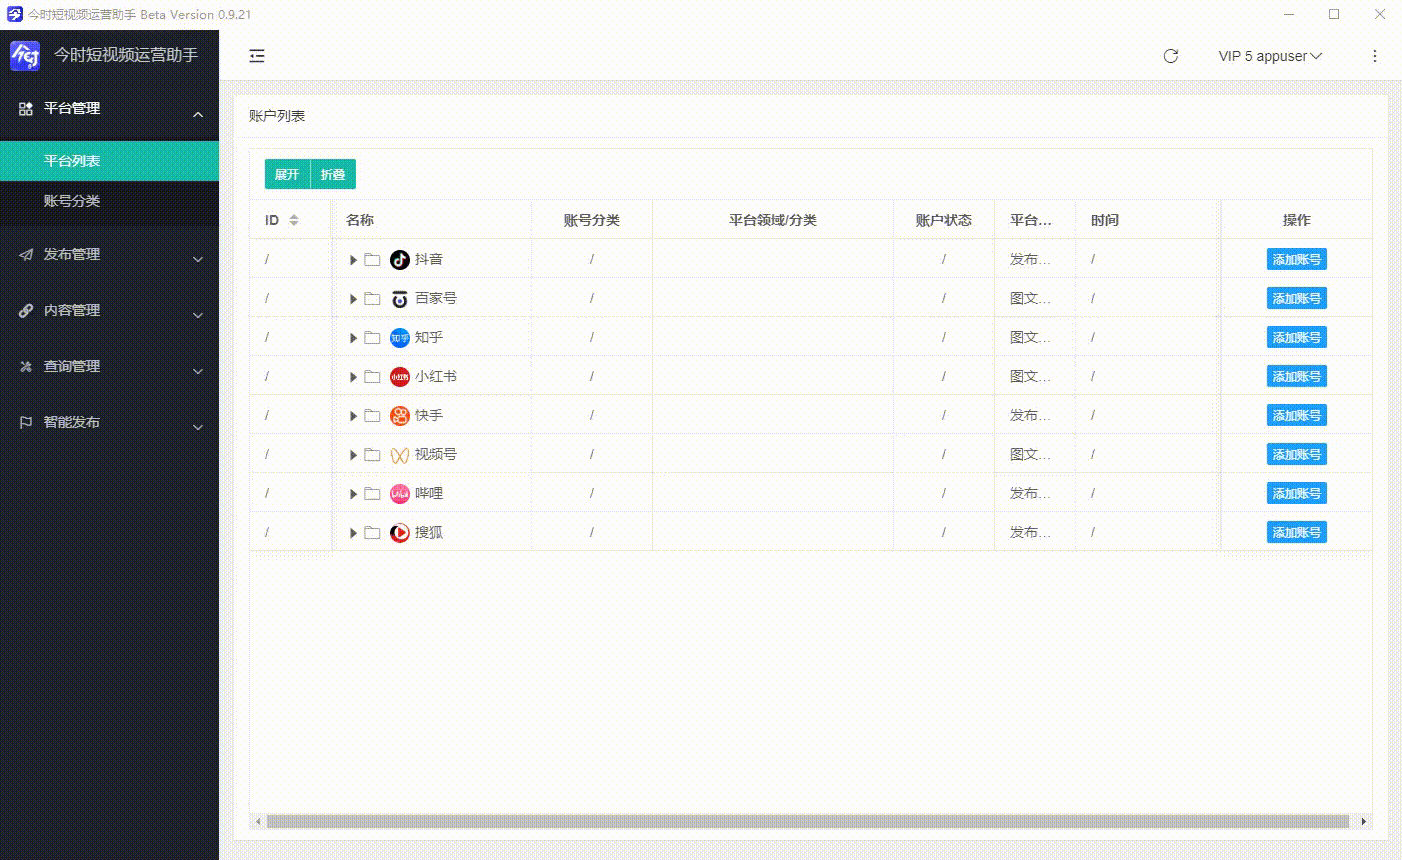Expand the 内容管理 sidebar menu
This screenshot has height=860, width=1402.
[x=110, y=311]
